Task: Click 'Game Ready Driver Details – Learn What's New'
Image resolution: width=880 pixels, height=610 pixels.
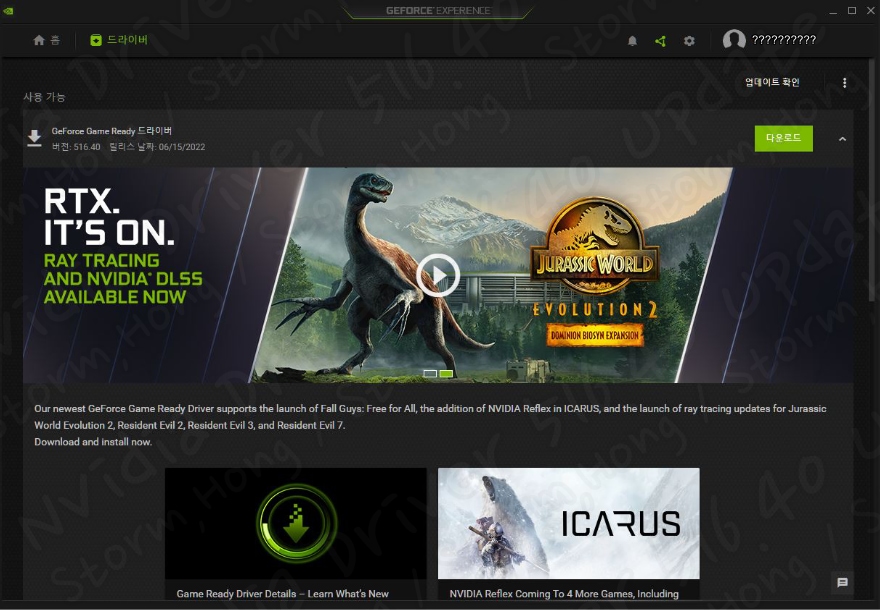Action: (282, 594)
